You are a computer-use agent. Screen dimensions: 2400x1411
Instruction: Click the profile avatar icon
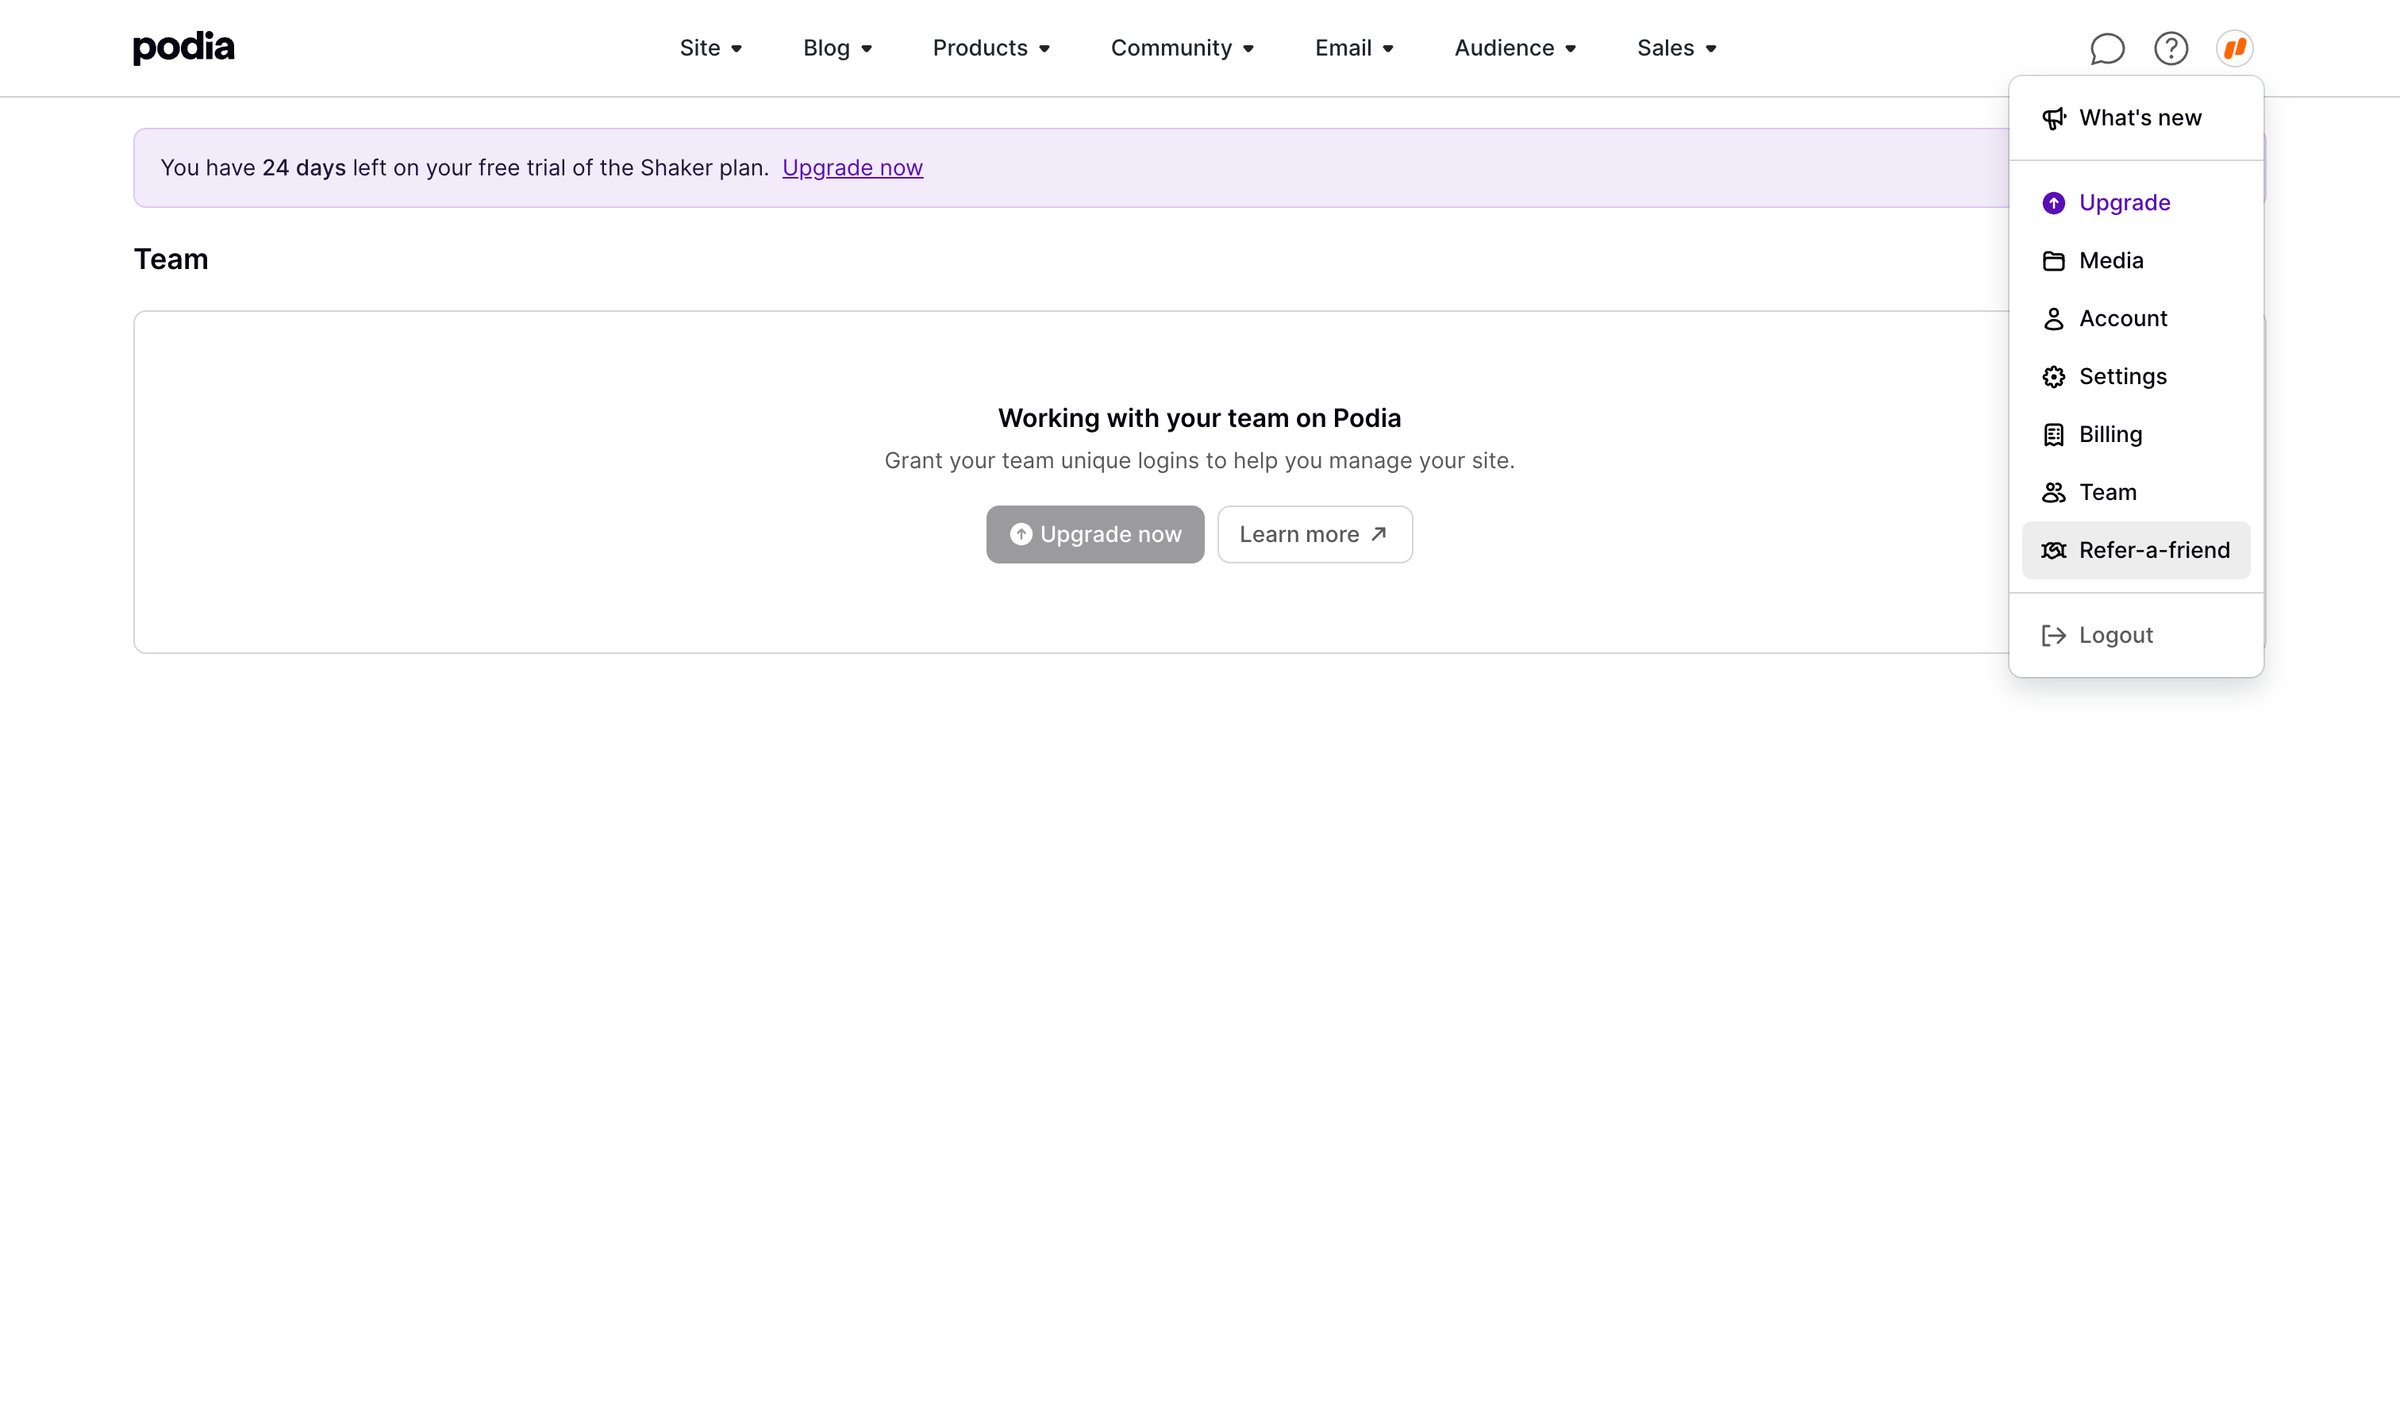point(2234,48)
